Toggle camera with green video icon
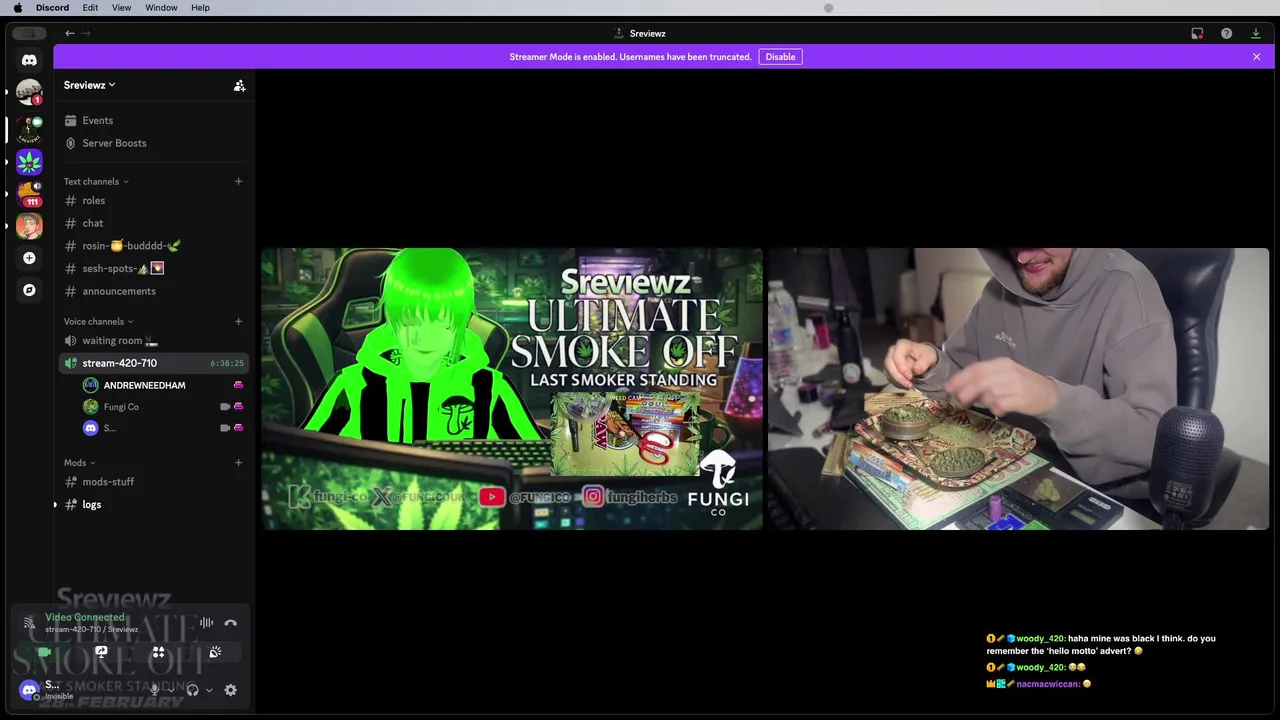This screenshot has height=720, width=1280. [44, 652]
